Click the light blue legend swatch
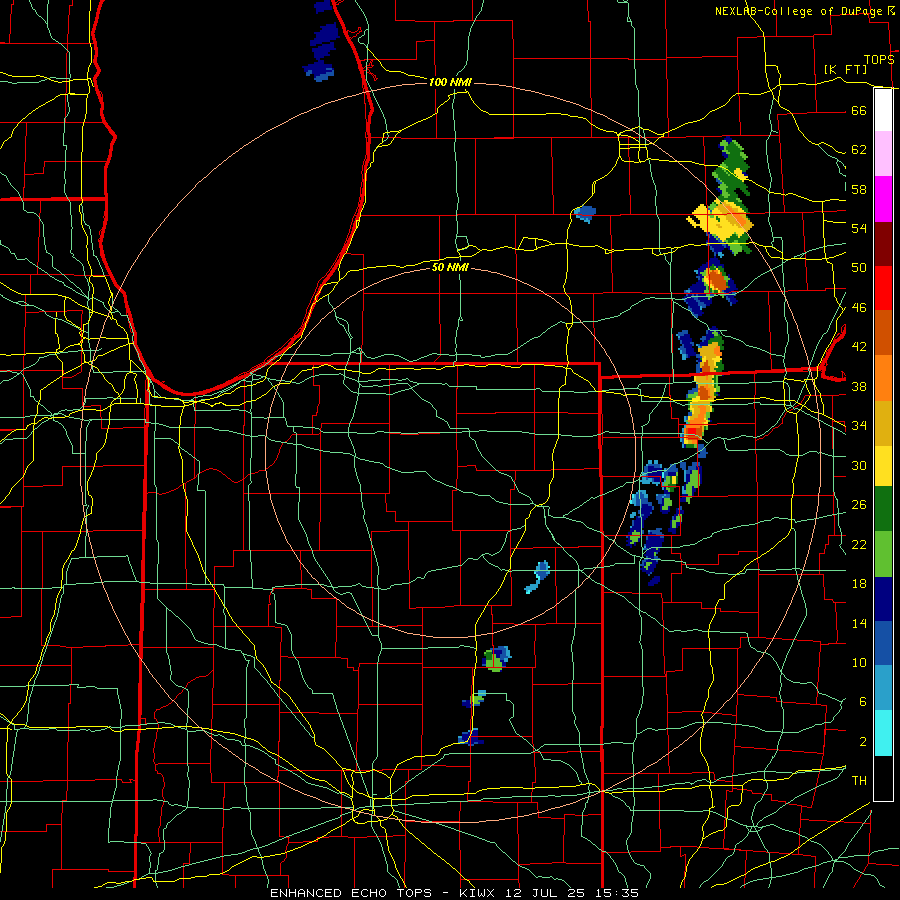 click(x=883, y=688)
